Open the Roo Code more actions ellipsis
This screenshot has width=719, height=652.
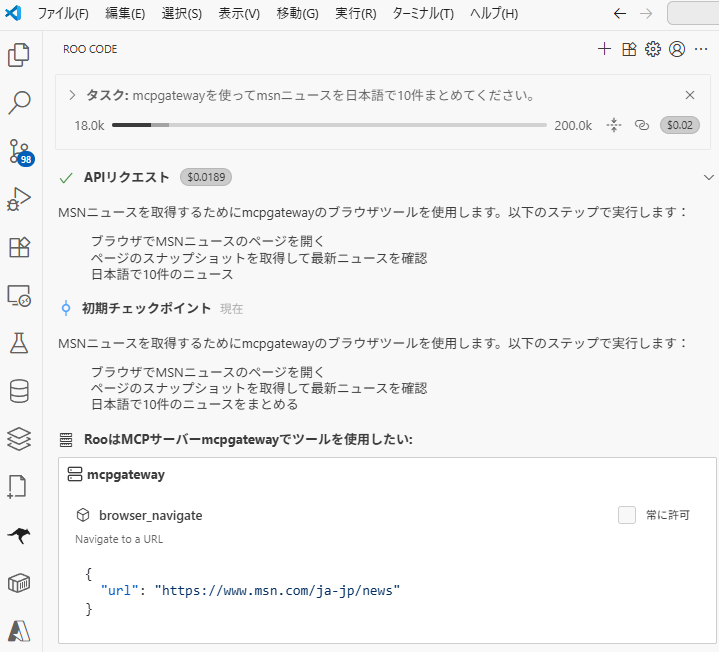(701, 49)
